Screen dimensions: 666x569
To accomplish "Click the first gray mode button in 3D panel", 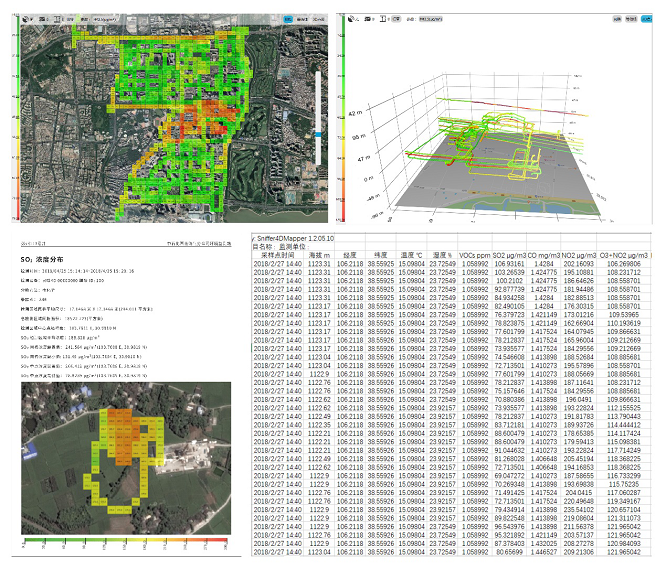I will 617,19.
